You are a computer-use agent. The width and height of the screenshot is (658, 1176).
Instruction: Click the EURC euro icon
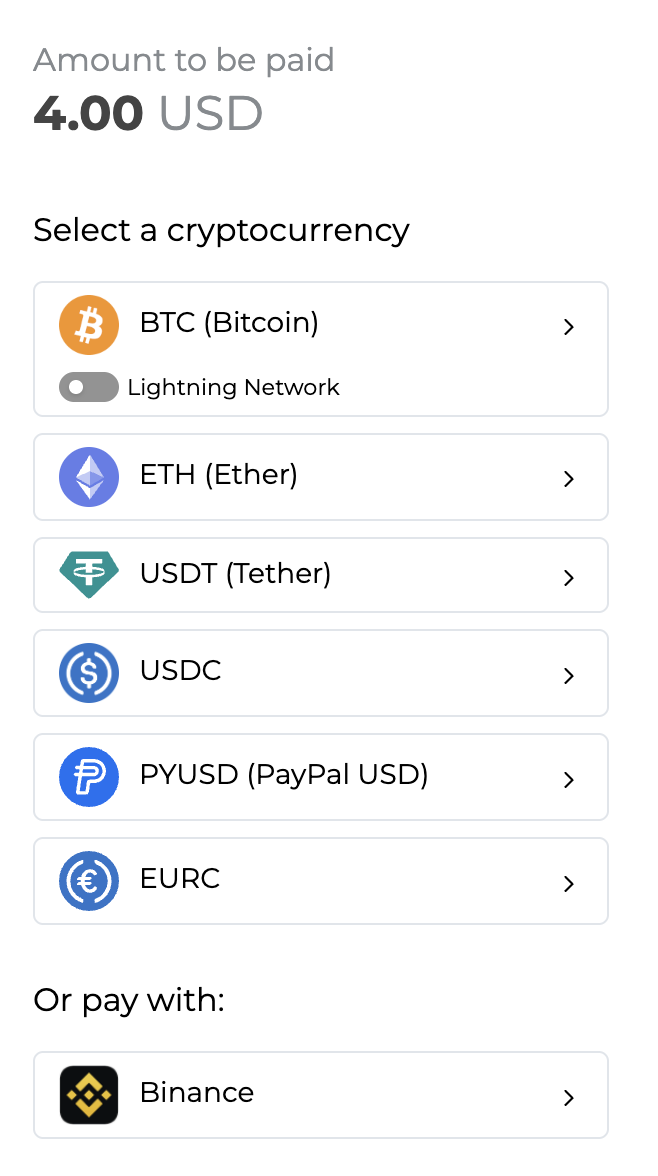point(89,880)
